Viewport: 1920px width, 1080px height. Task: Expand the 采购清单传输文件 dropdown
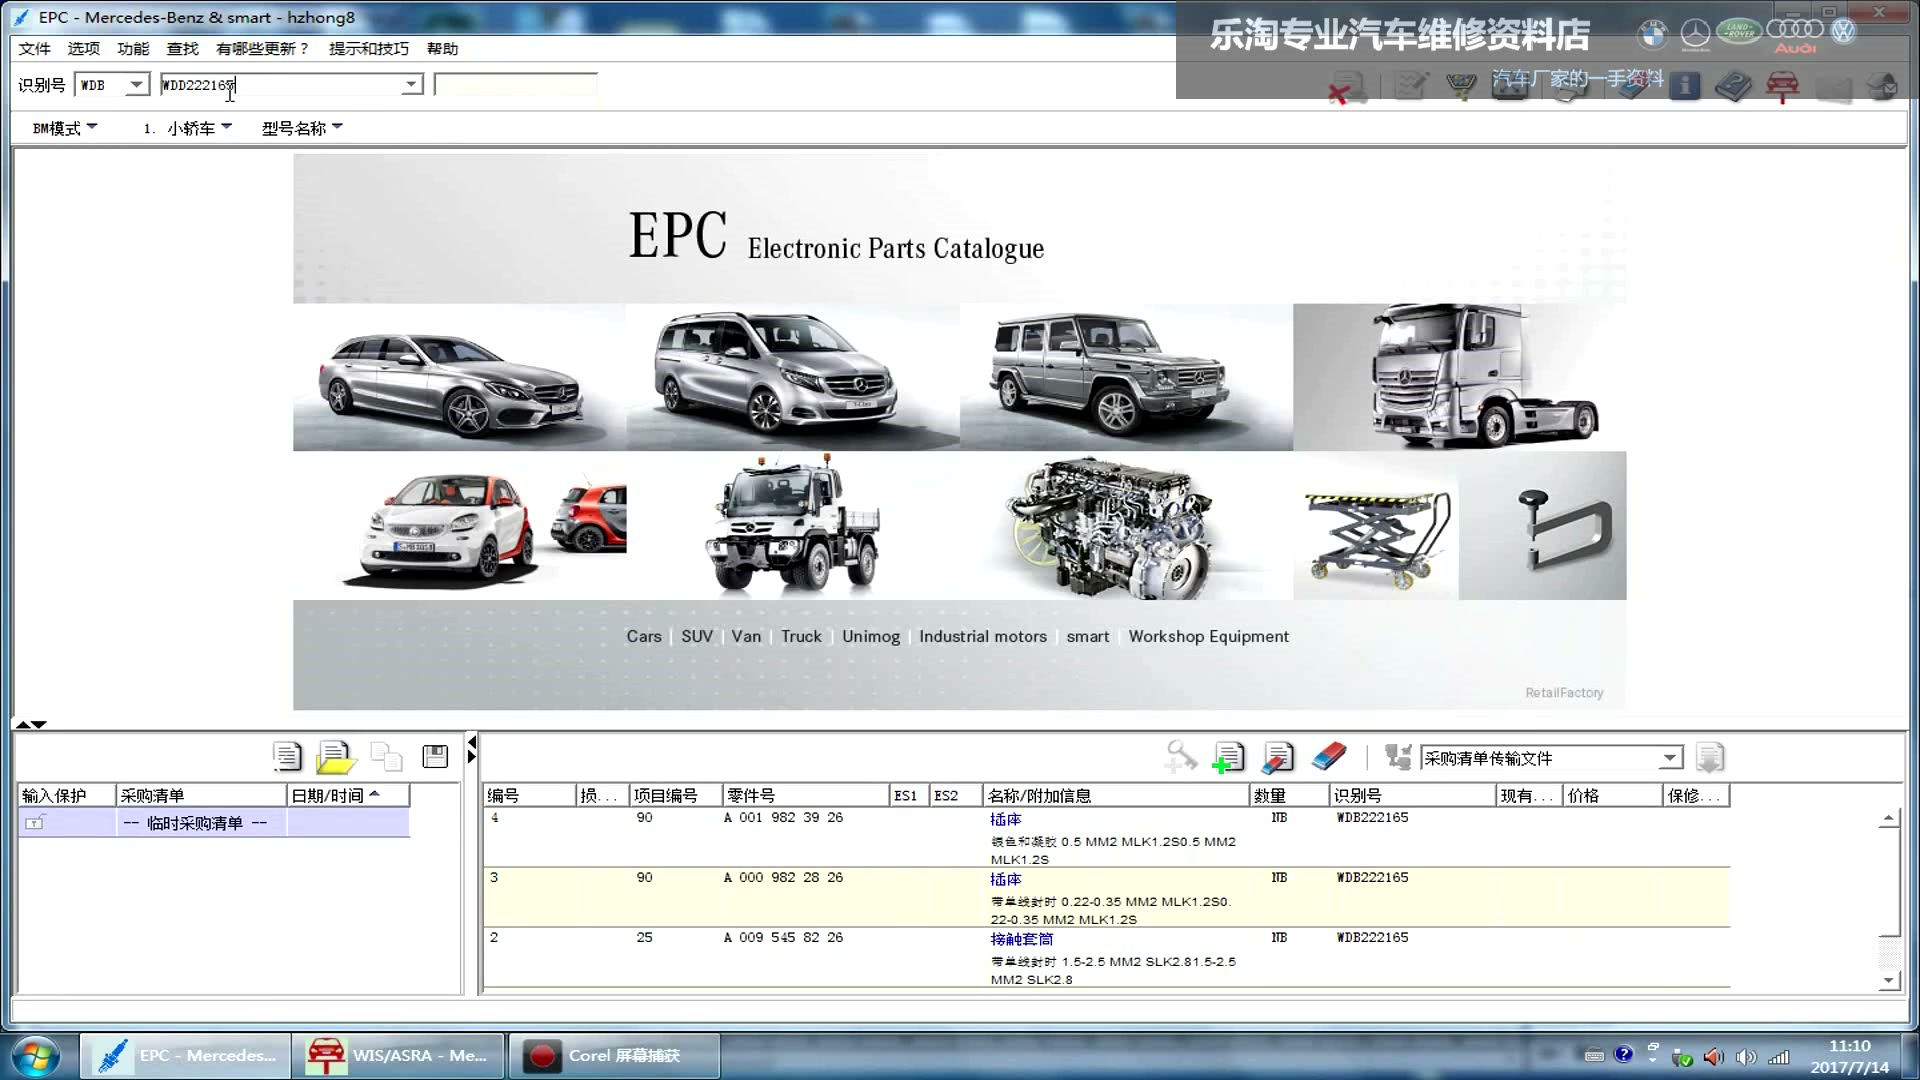[1670, 758]
